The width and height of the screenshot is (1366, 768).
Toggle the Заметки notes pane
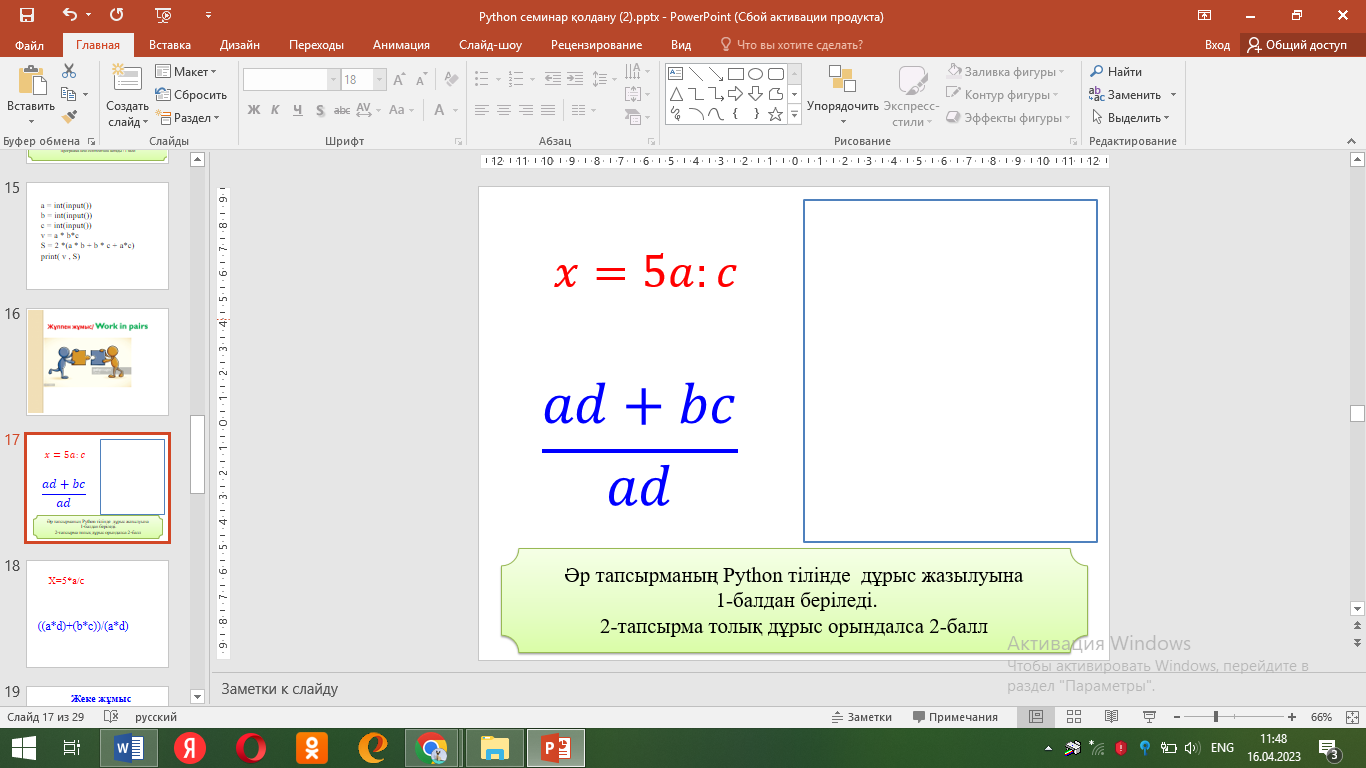click(x=861, y=717)
